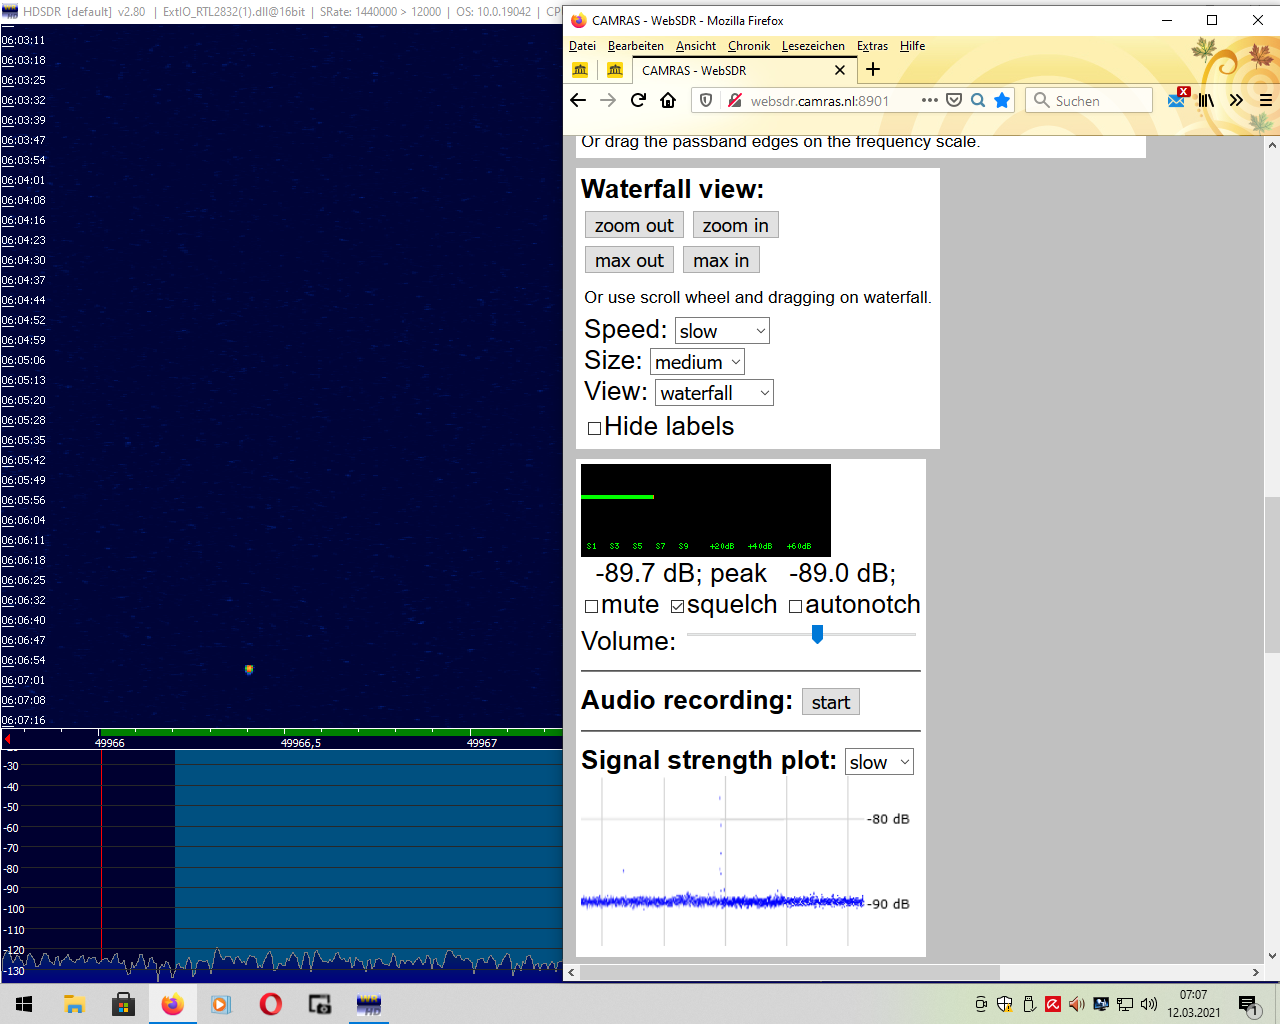
Task: Open the Lesezeichen menu
Action: pos(813,46)
